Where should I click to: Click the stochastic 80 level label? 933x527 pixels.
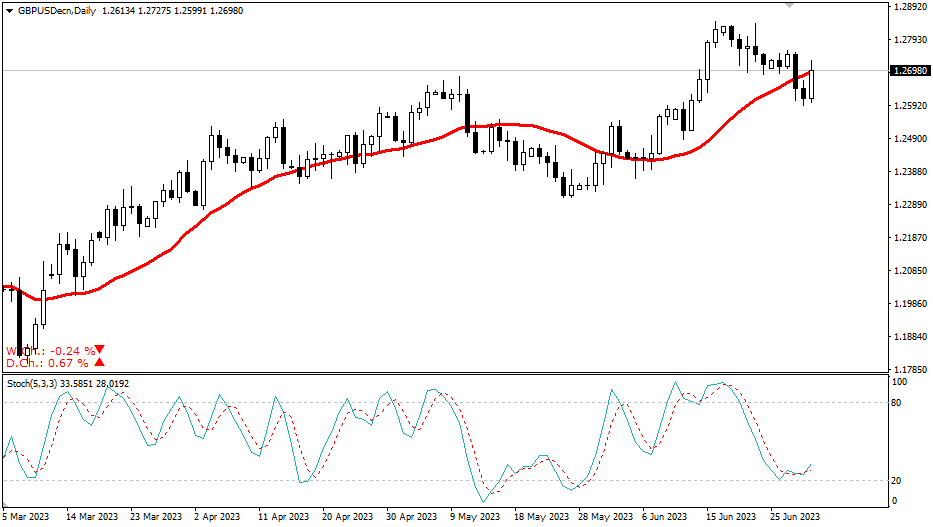(897, 403)
